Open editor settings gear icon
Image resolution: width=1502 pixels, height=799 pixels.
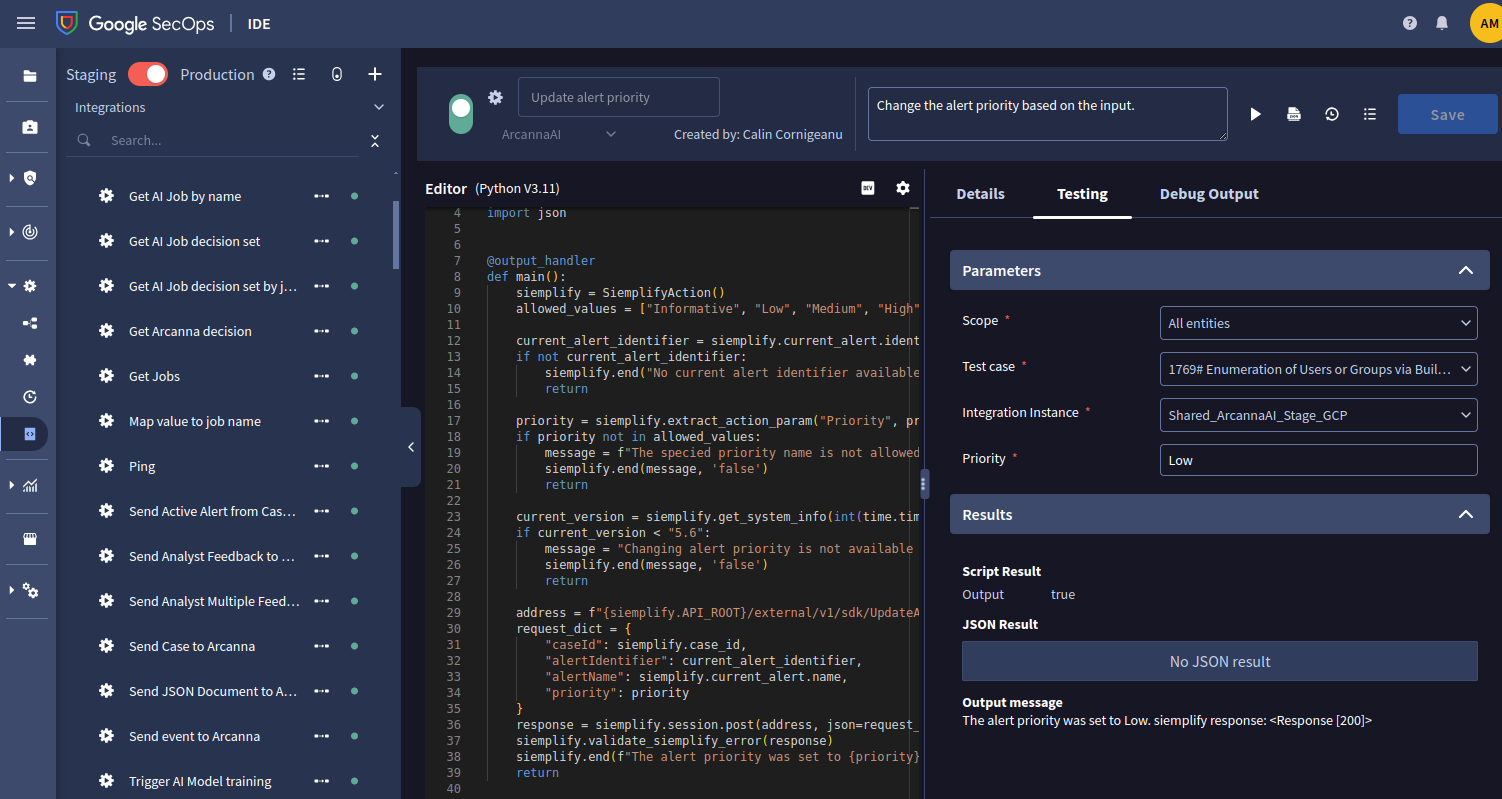tap(903, 188)
